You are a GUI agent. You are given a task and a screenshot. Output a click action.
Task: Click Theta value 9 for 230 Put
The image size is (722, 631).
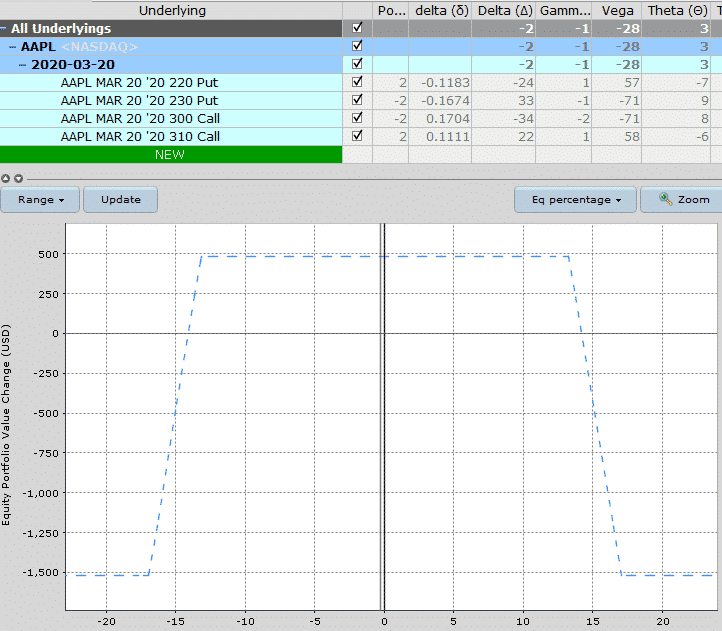677,101
